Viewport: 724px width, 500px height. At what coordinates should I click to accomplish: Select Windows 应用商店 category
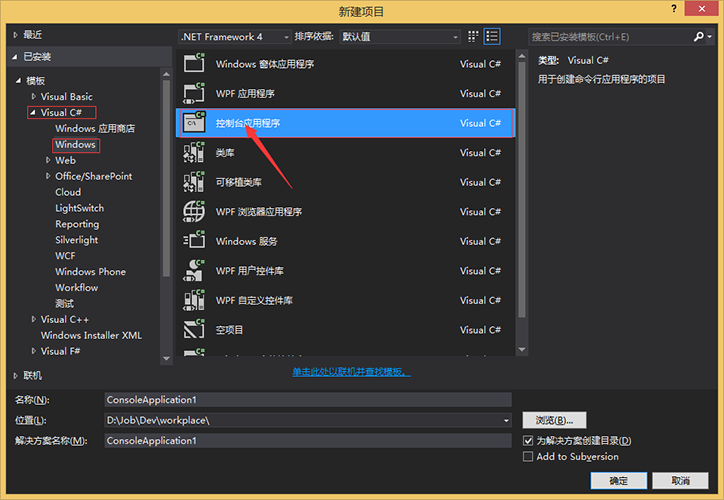(x=95, y=128)
